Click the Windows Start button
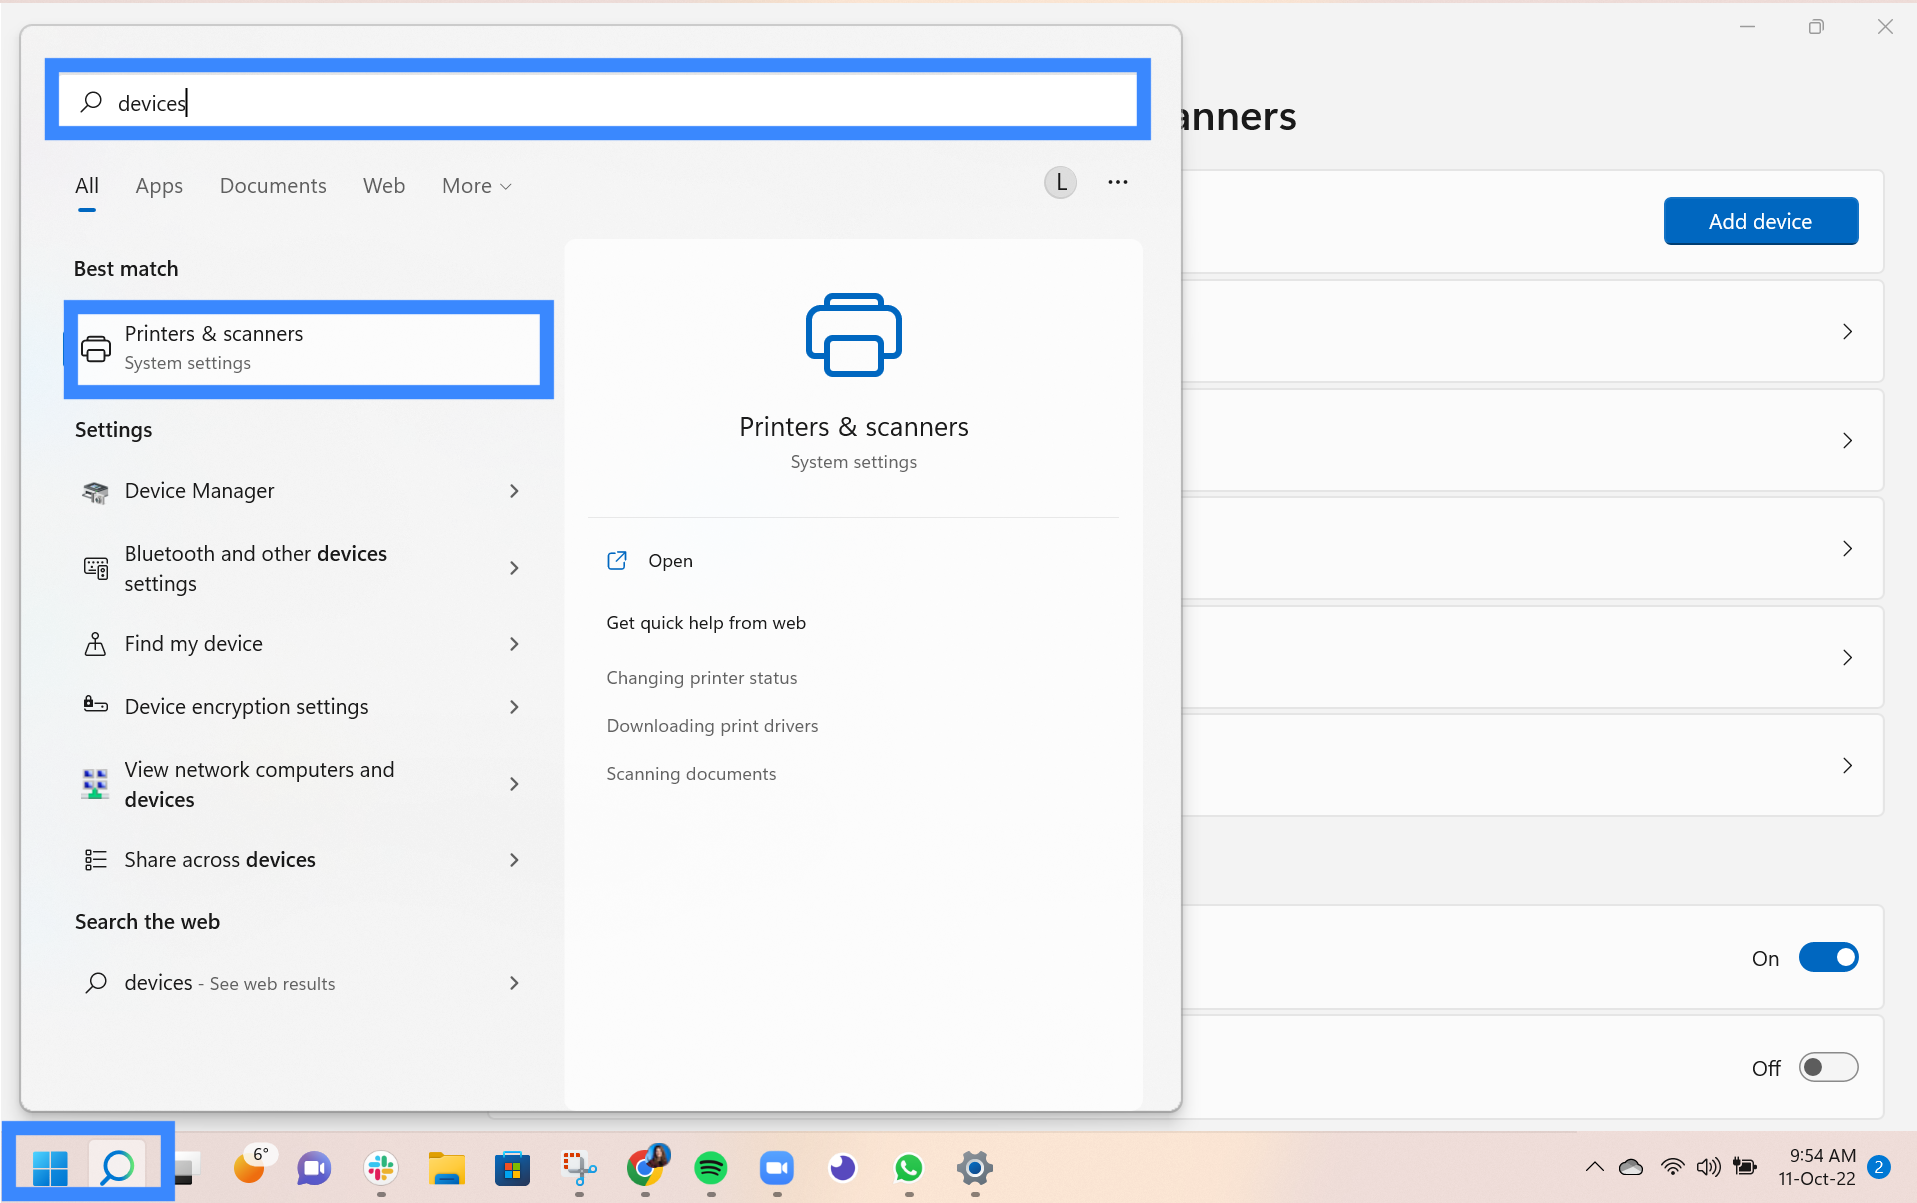Viewport: 1917px width, 1203px height. tap(50, 1167)
